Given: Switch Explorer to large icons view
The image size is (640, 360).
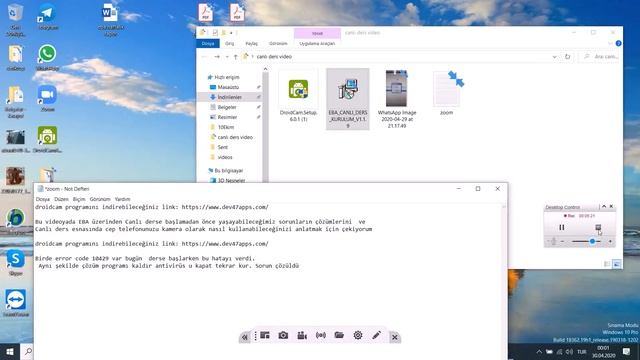Looking at the screenshot, I should [617, 264].
